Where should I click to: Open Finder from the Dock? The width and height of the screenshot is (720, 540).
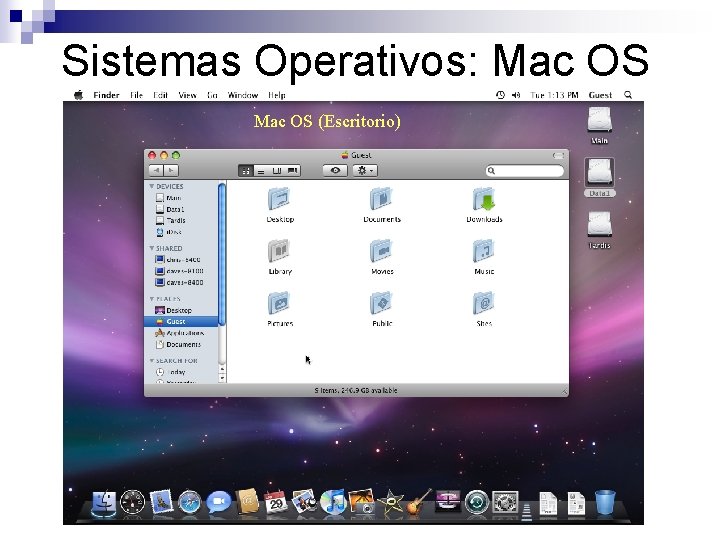pos(104,502)
